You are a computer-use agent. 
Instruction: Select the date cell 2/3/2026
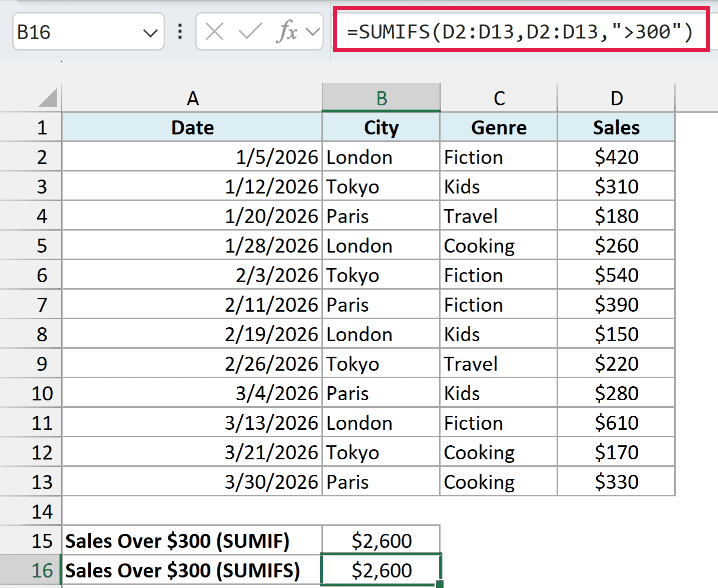coord(192,275)
